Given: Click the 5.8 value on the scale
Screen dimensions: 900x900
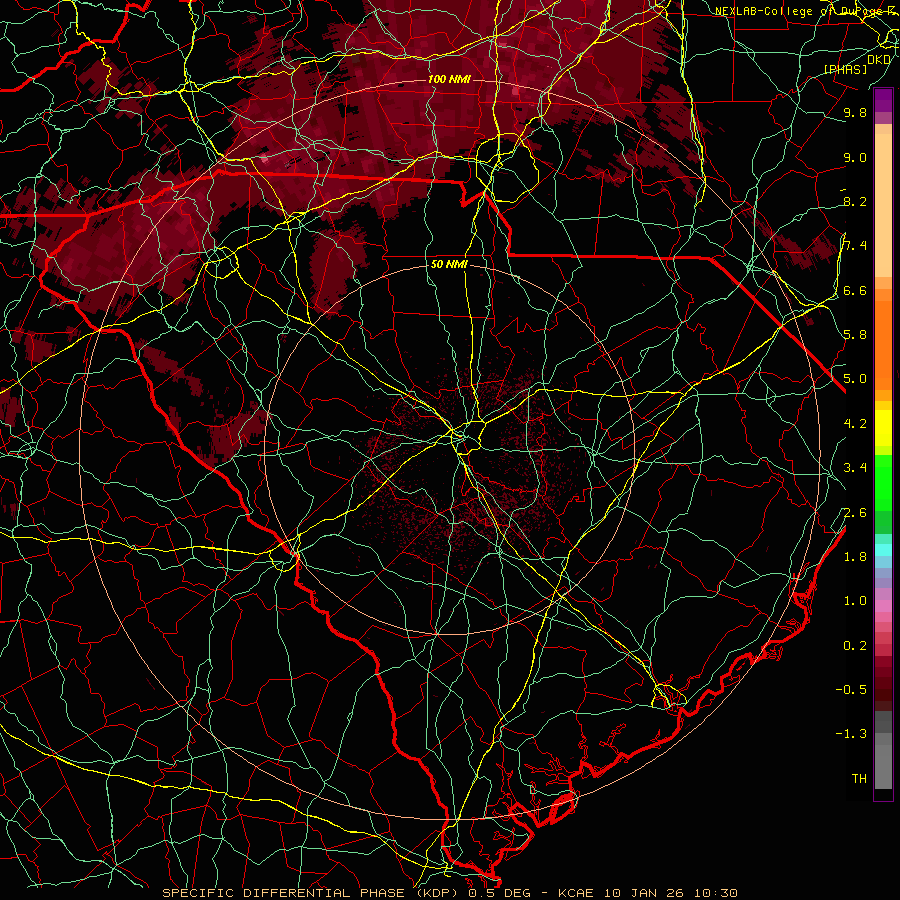Looking at the screenshot, I should pos(855,335).
